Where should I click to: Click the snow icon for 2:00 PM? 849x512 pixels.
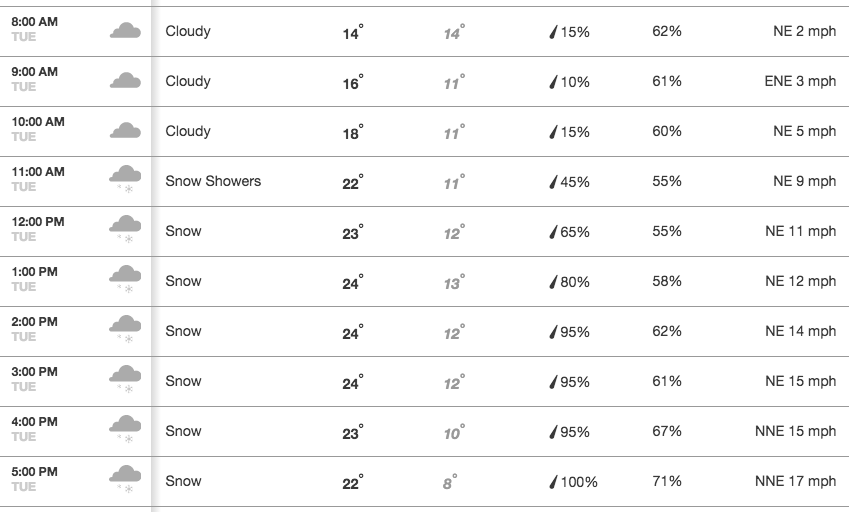[125, 330]
